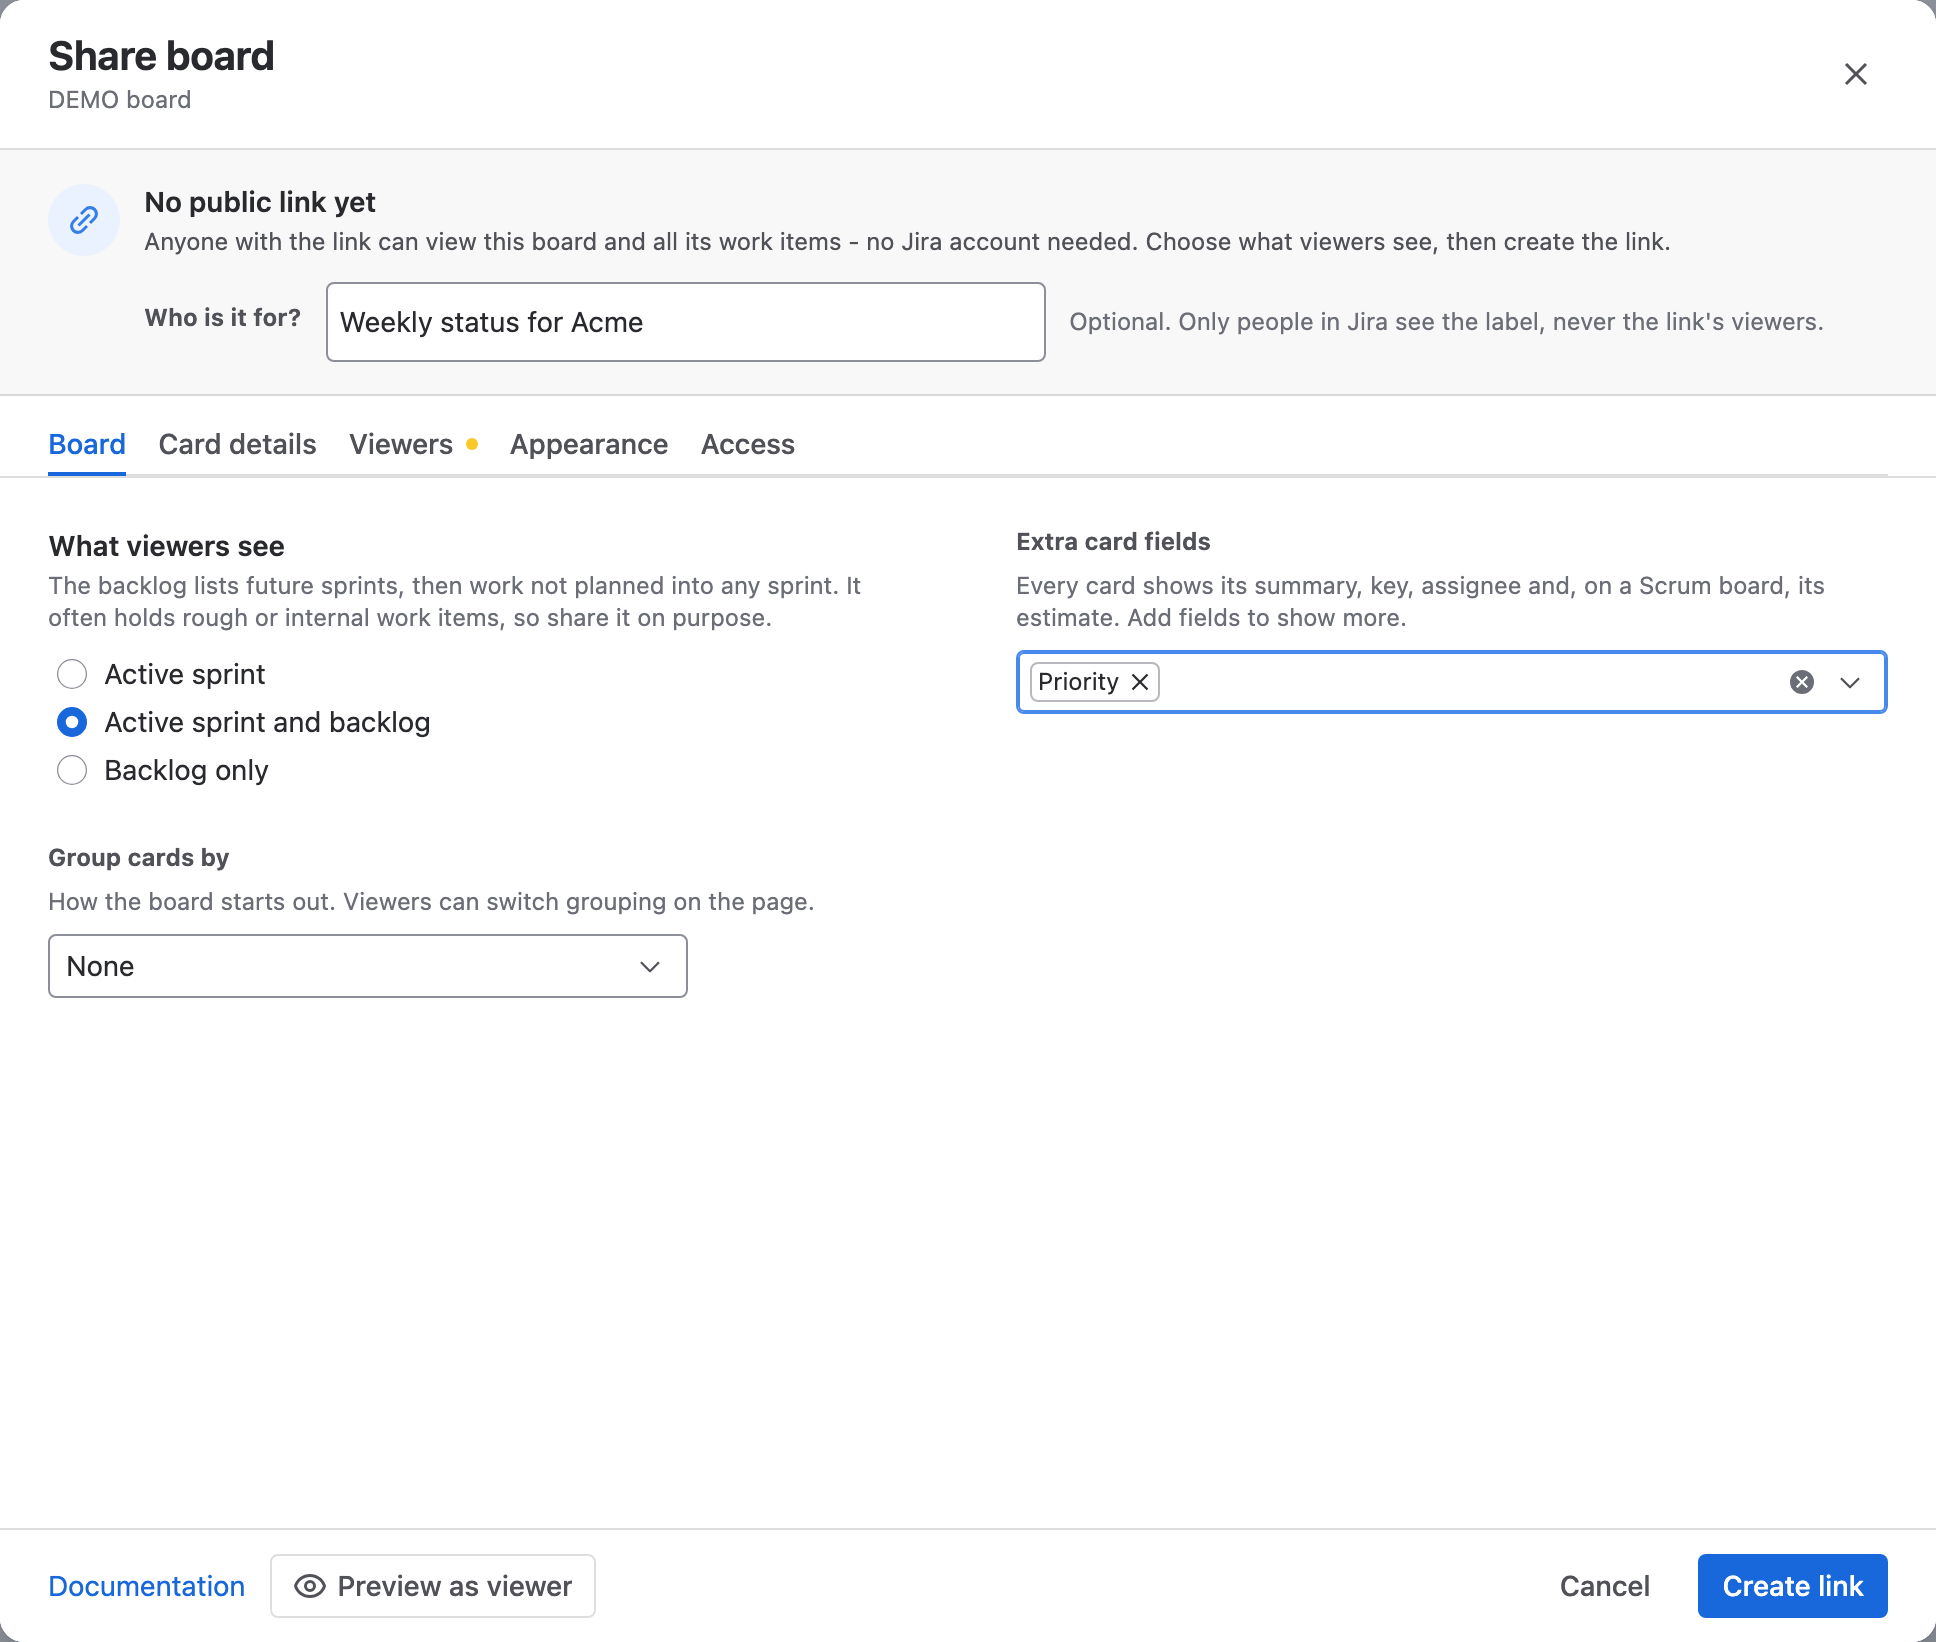This screenshot has height=1642, width=1936.
Task: Go to the Viewers tab
Action: tap(413, 444)
